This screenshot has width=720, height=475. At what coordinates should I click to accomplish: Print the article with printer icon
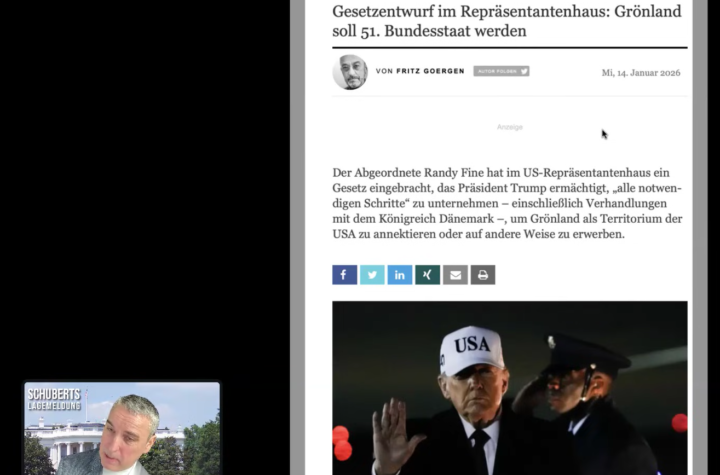[483, 275]
